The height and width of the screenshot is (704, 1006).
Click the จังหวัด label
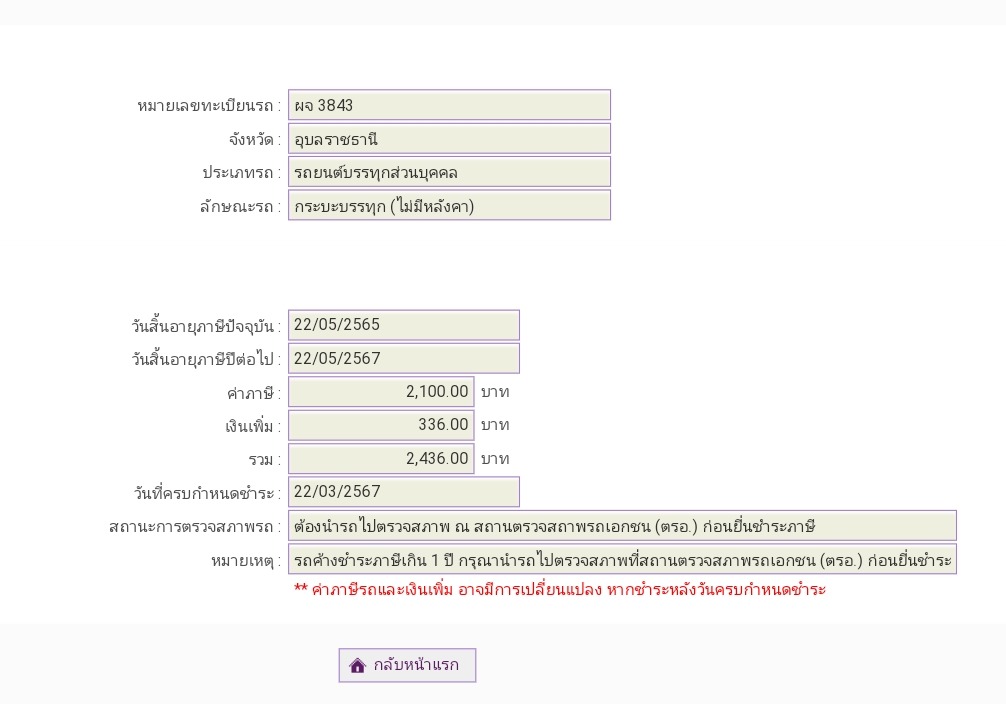255,139
